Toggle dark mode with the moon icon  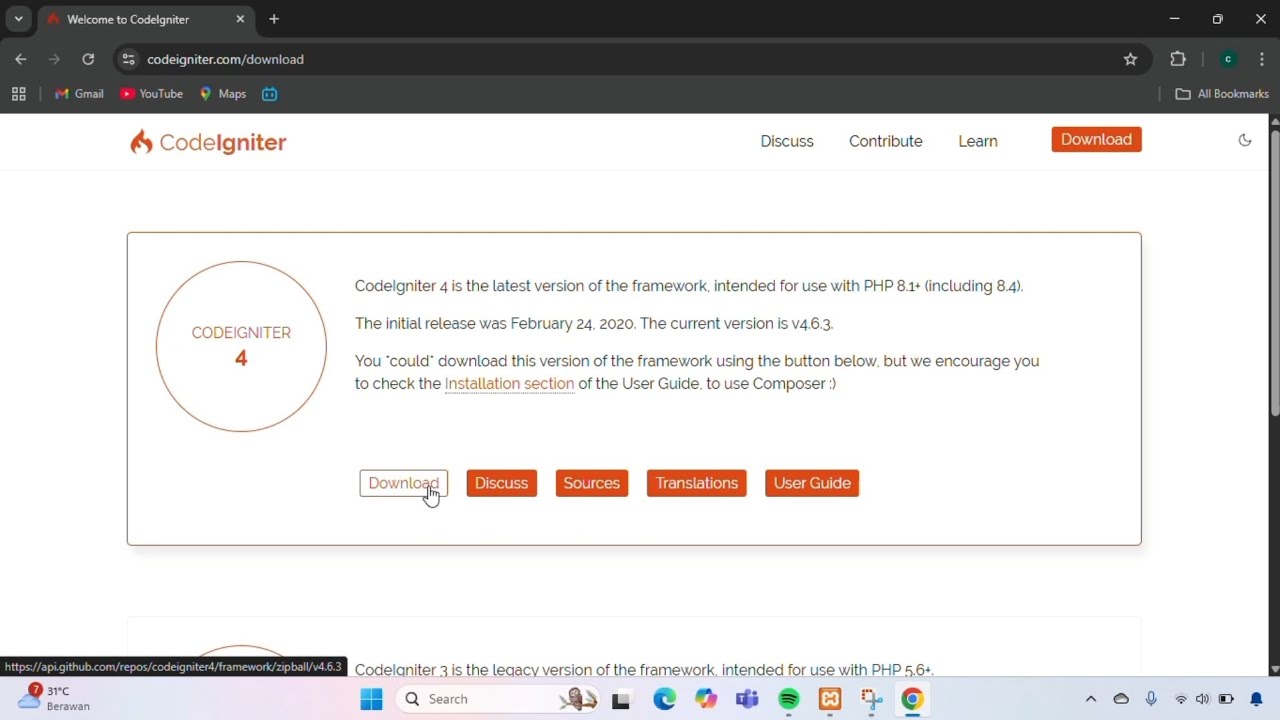point(1245,140)
